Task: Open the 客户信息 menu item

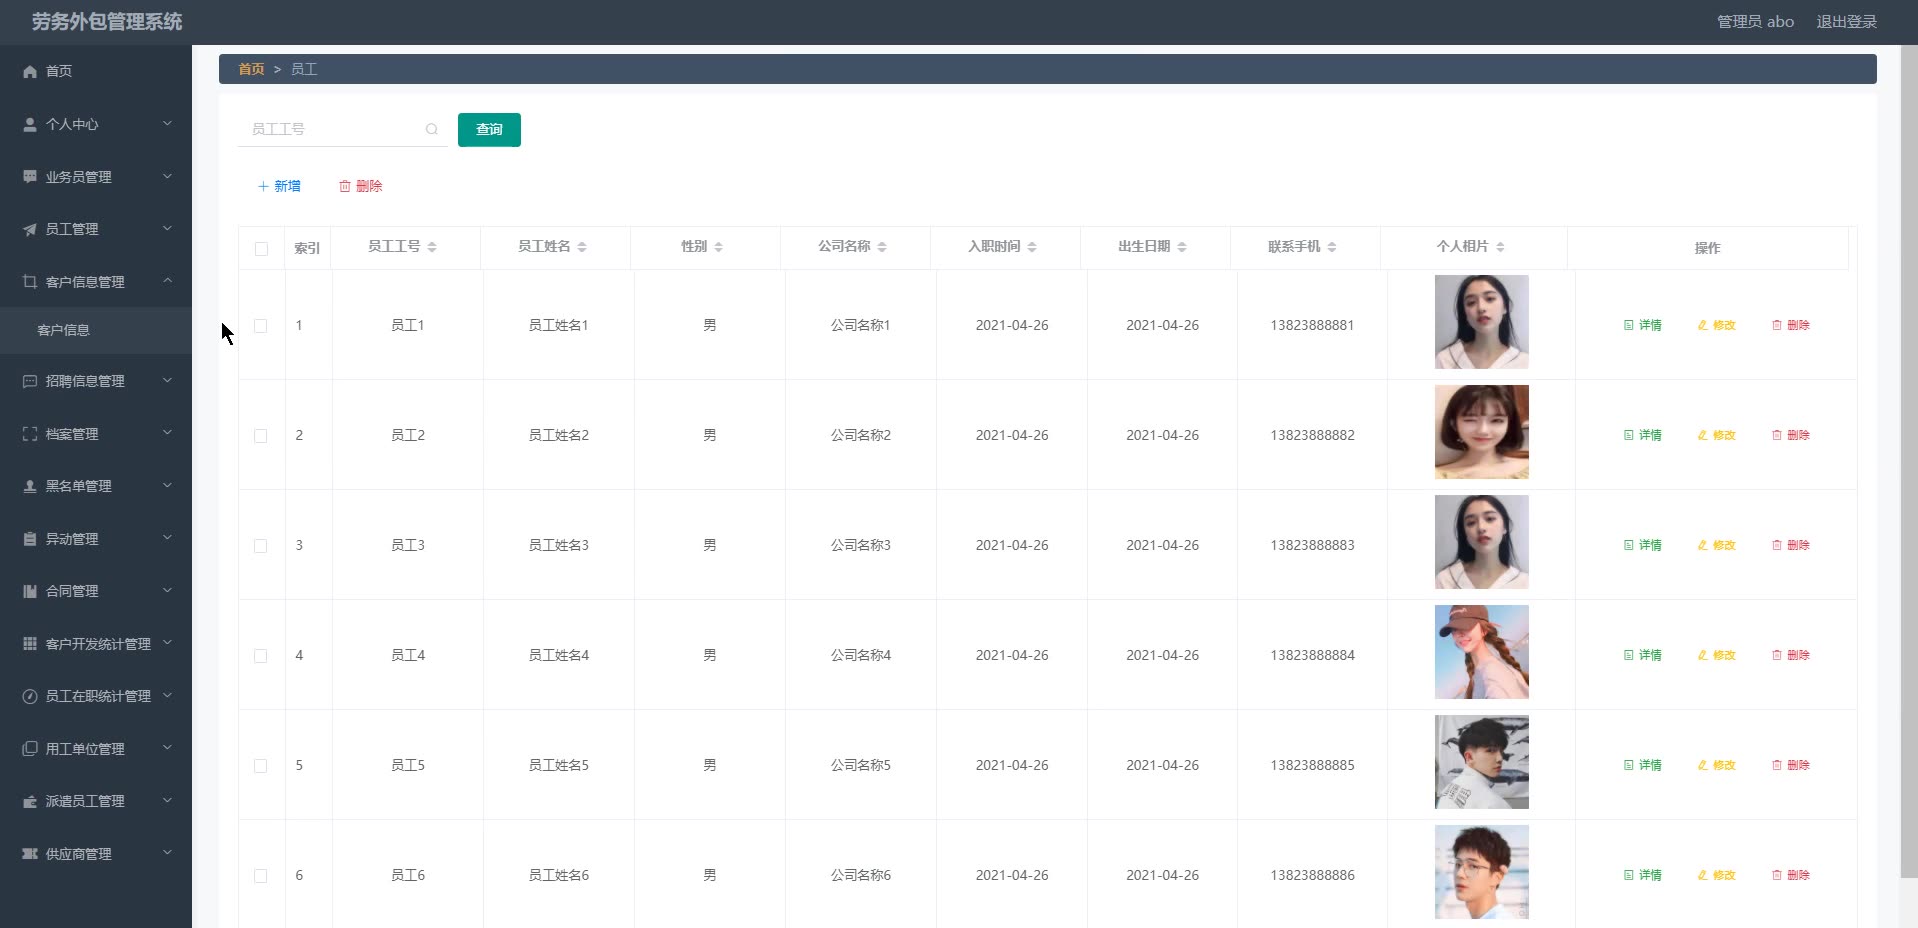Action: pos(65,329)
